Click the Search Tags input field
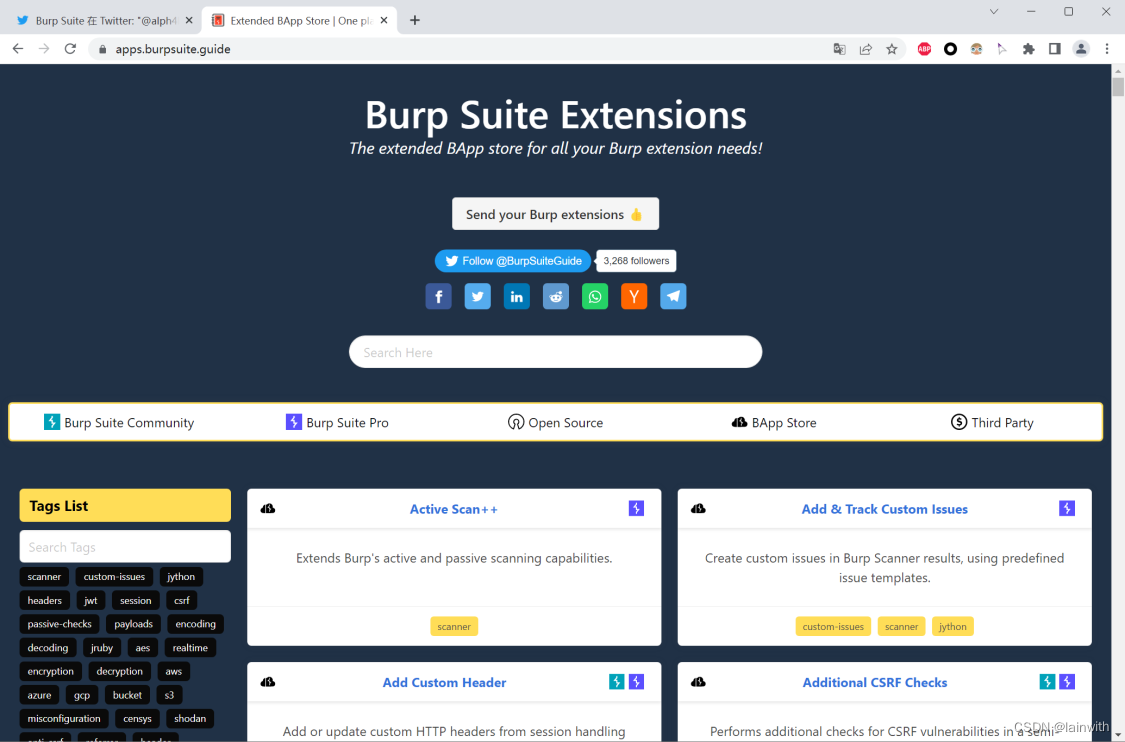Viewport: 1125px width, 742px height. click(125, 547)
